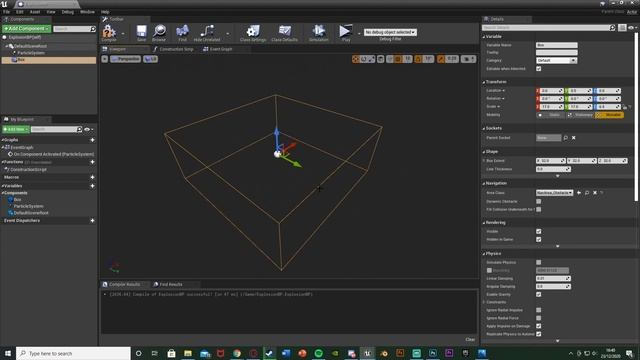Open the Debug menu

click(68, 12)
